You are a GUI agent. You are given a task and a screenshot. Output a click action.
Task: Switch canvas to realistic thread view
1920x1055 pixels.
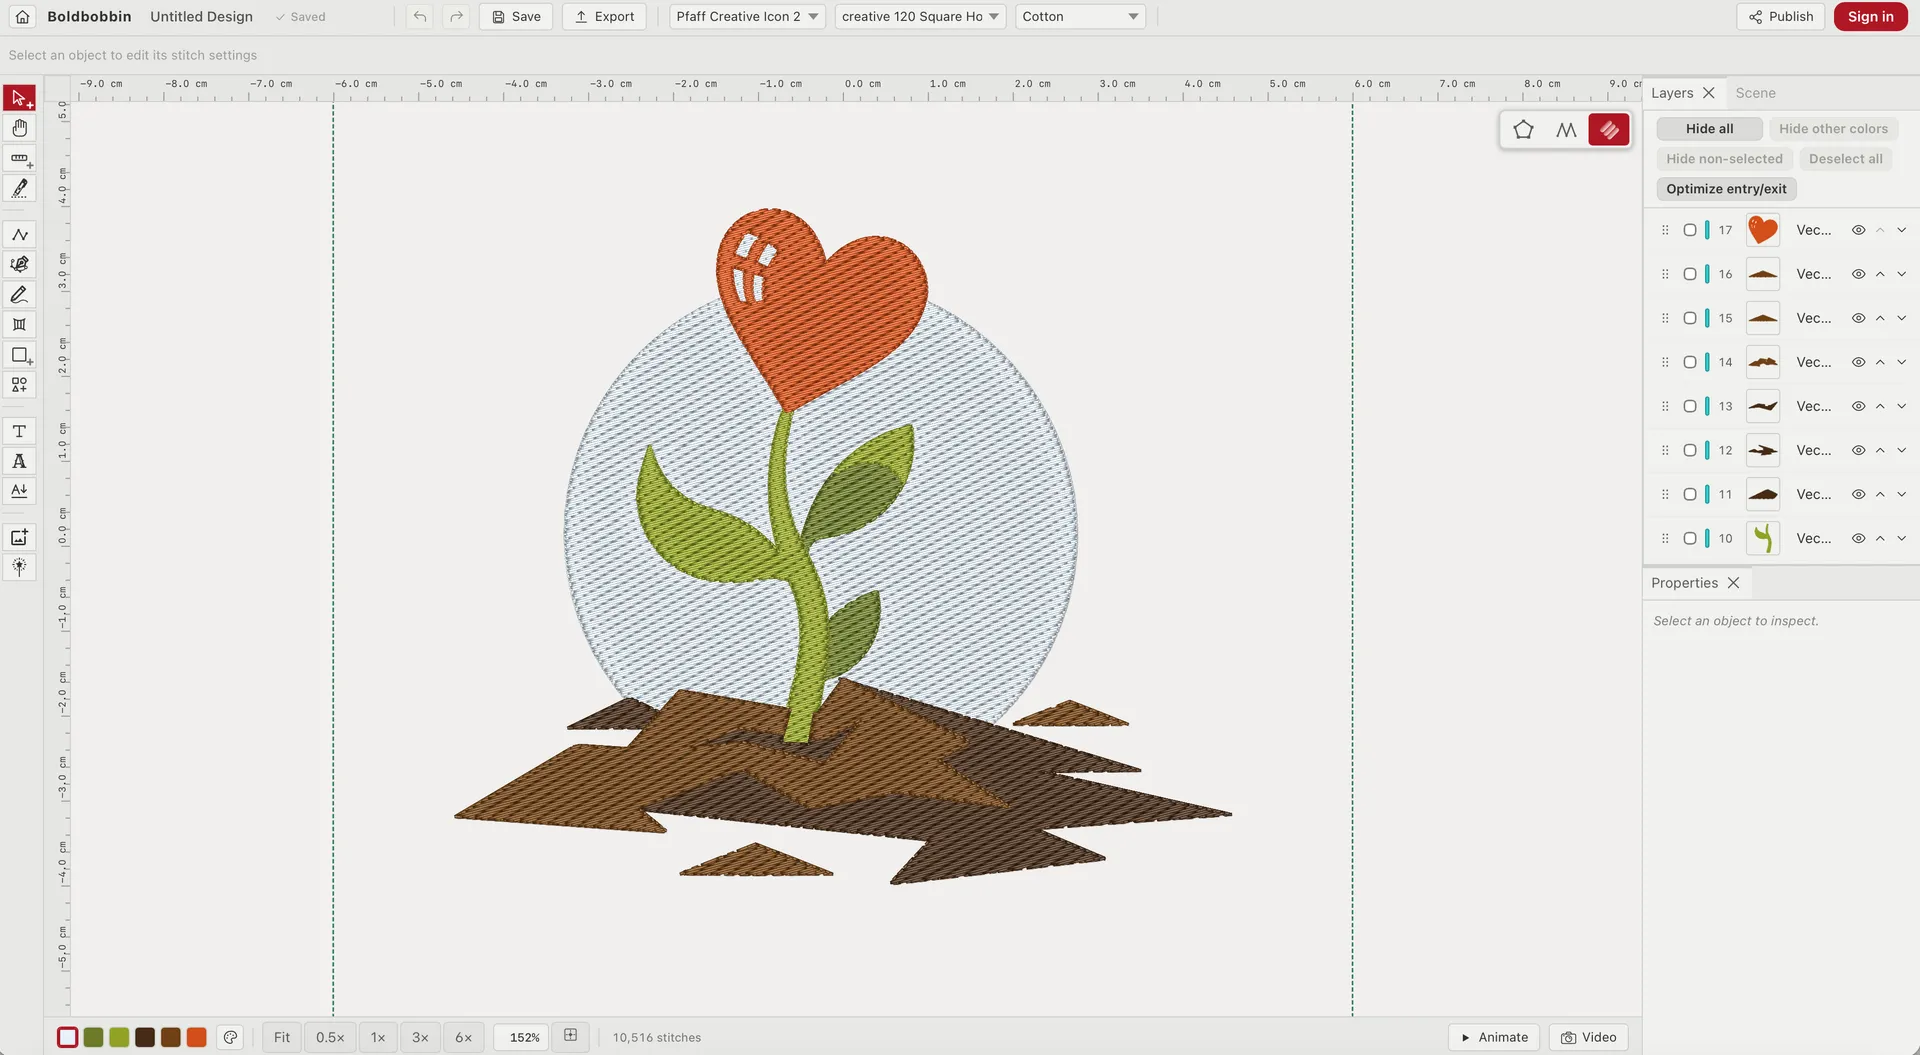click(1609, 130)
